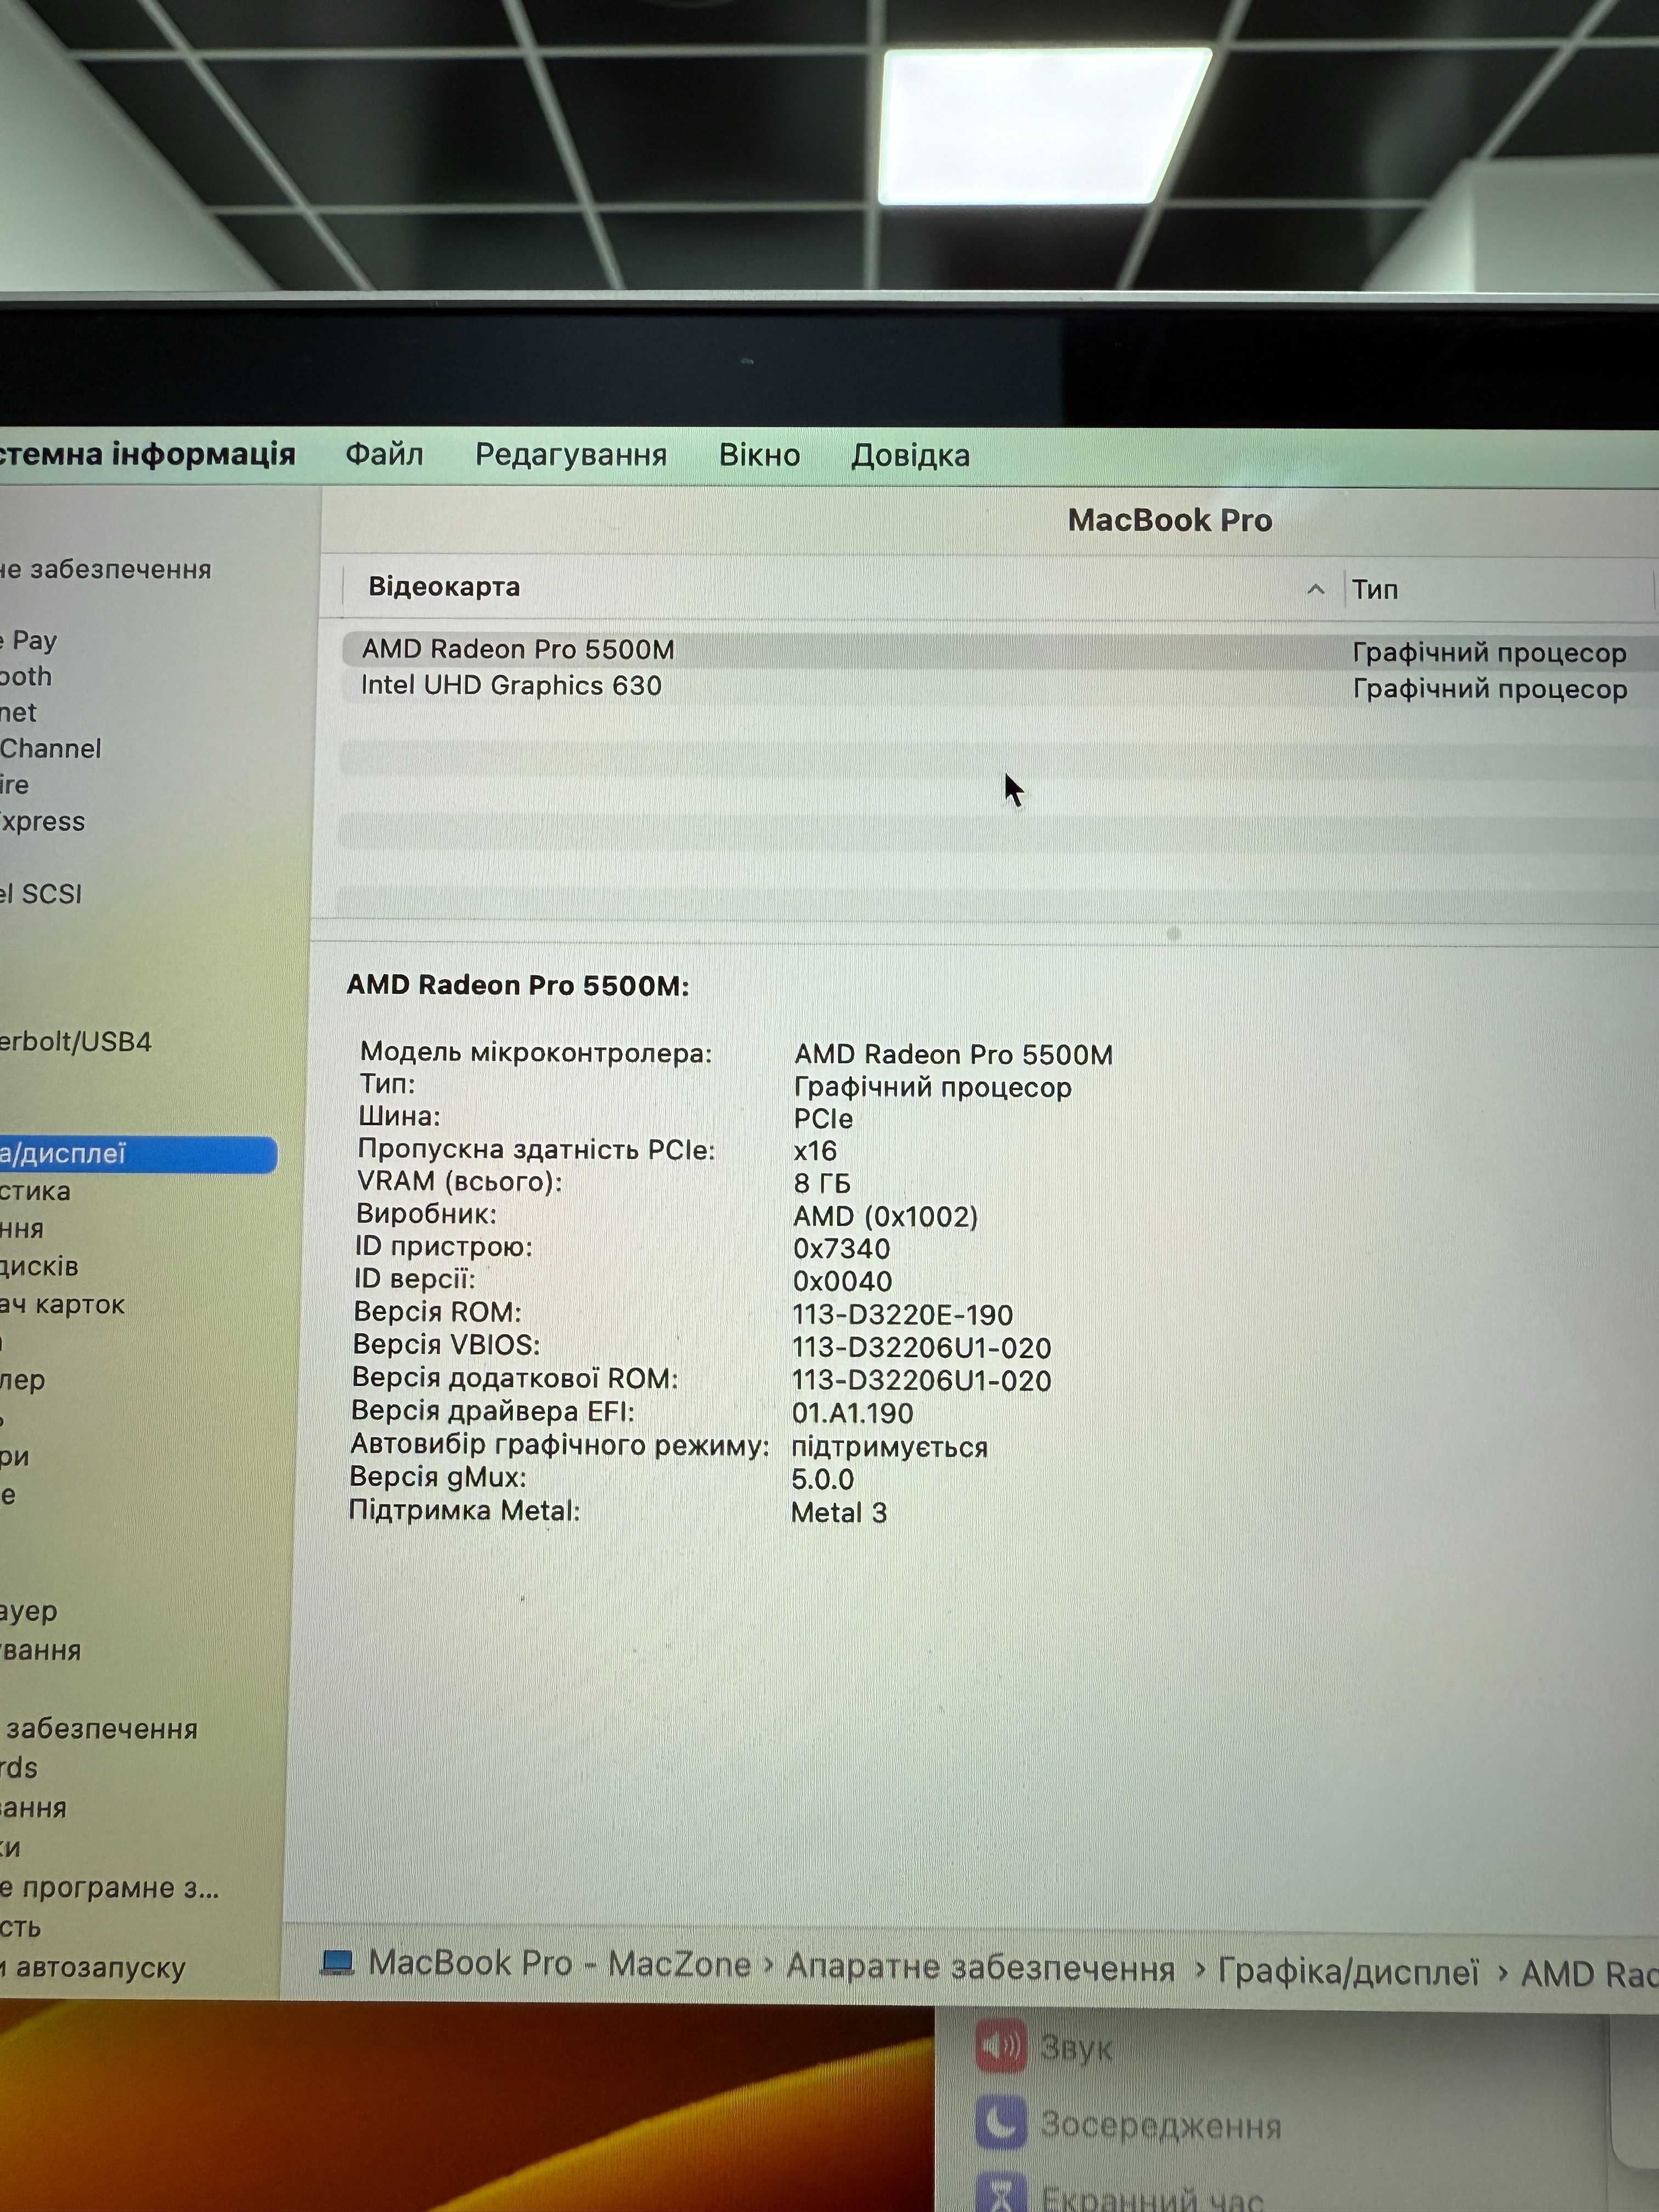1659x2212 pixels.
Task: Click the Версія ROM value 113-D3220E-190
Action: pyautogui.click(x=902, y=1315)
